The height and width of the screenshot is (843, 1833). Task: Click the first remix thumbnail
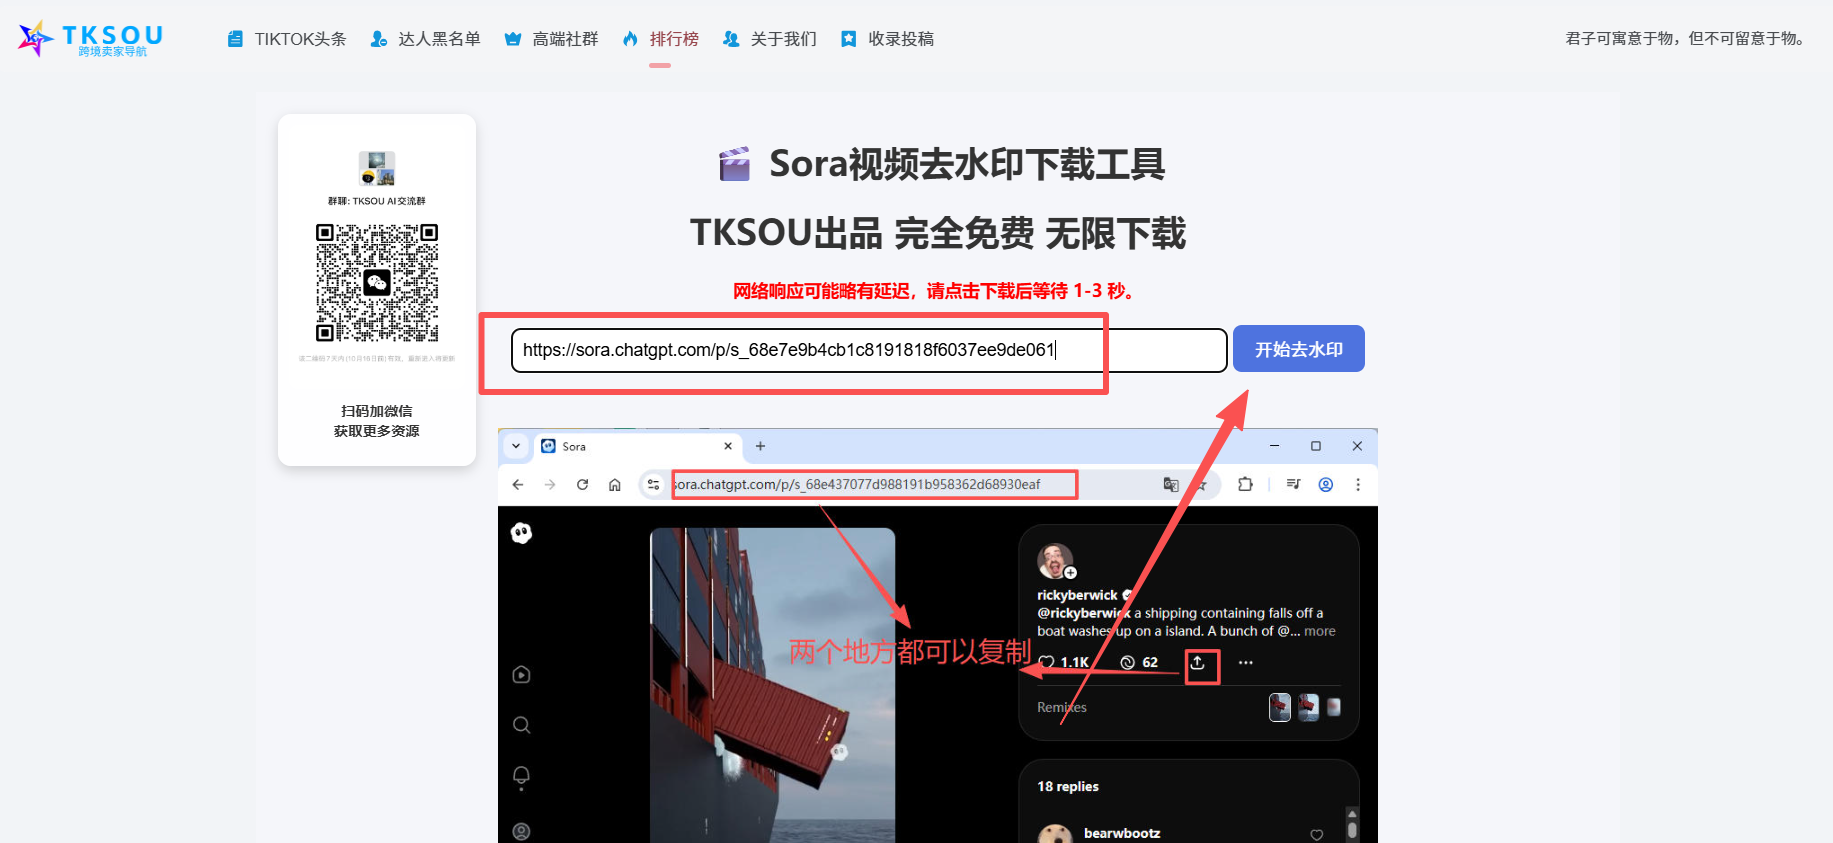point(1280,707)
